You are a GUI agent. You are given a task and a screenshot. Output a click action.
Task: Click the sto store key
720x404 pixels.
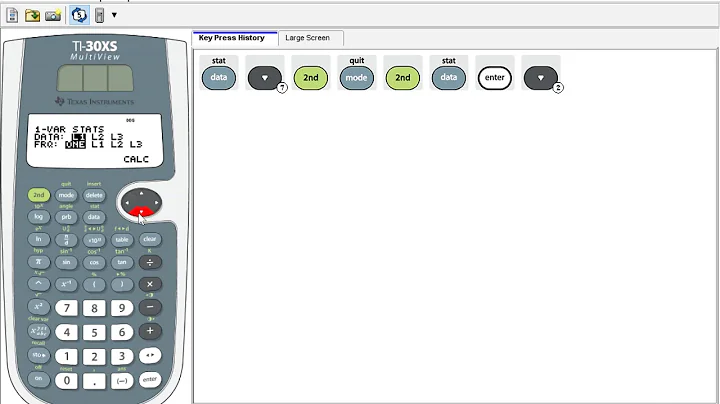click(39, 355)
